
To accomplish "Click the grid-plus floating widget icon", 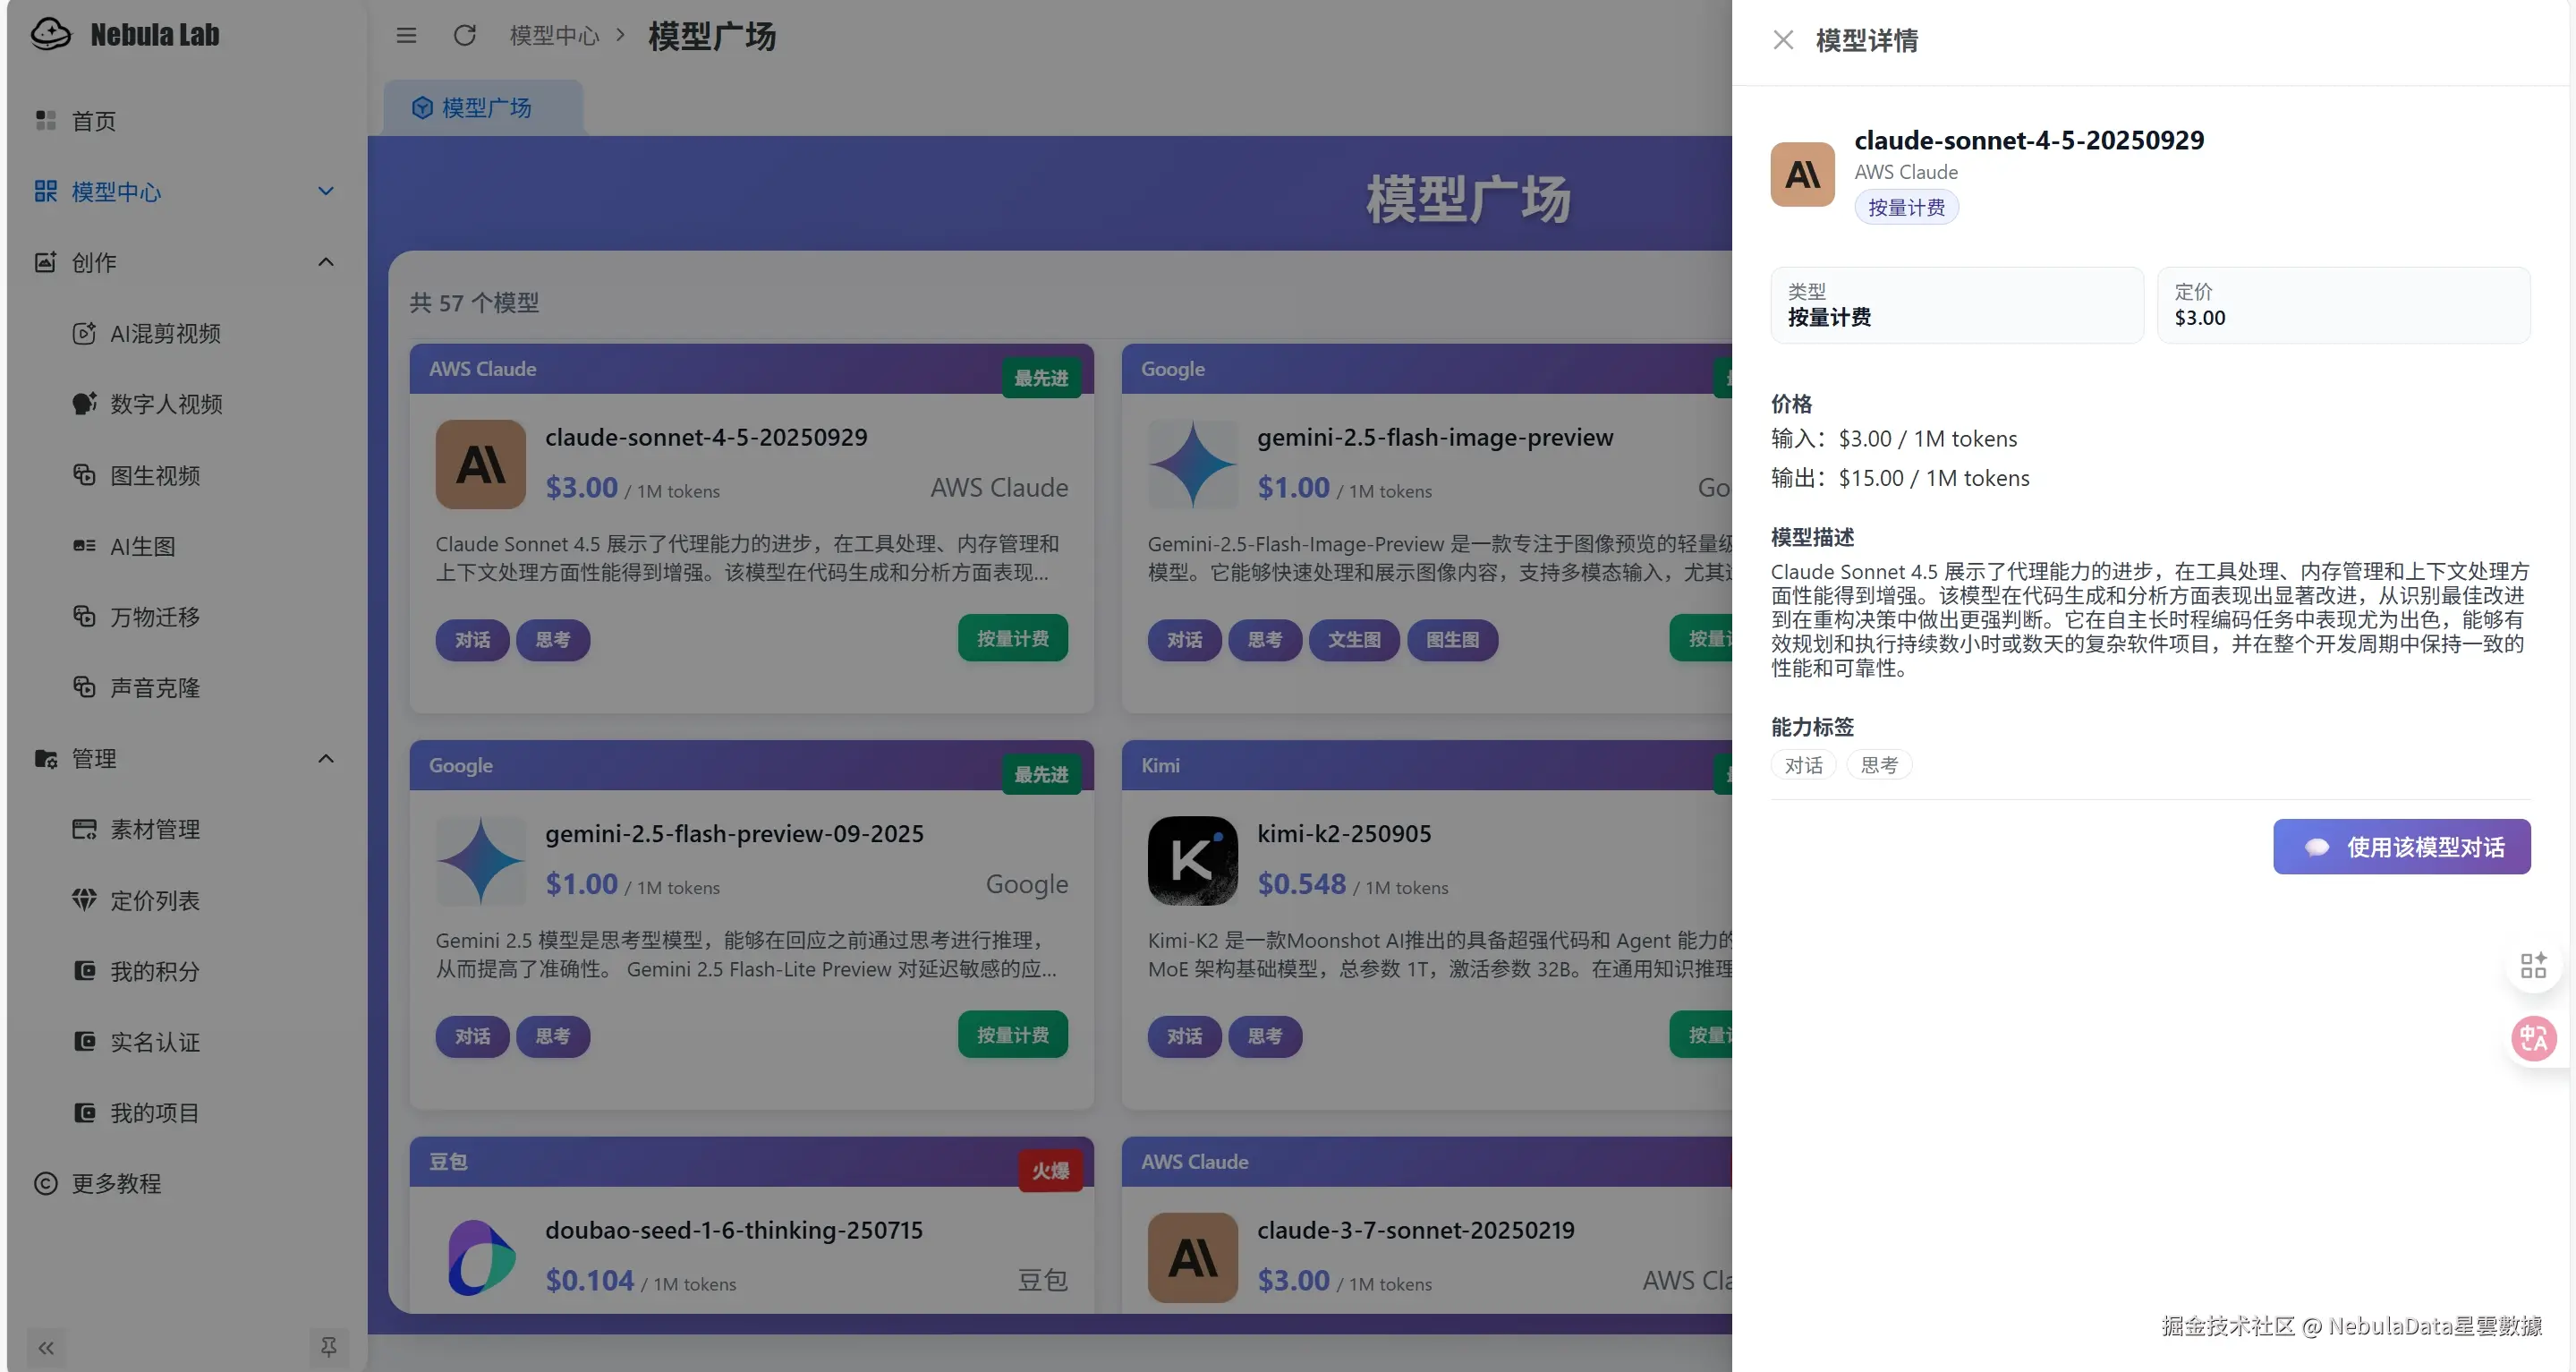I will [x=2533, y=965].
